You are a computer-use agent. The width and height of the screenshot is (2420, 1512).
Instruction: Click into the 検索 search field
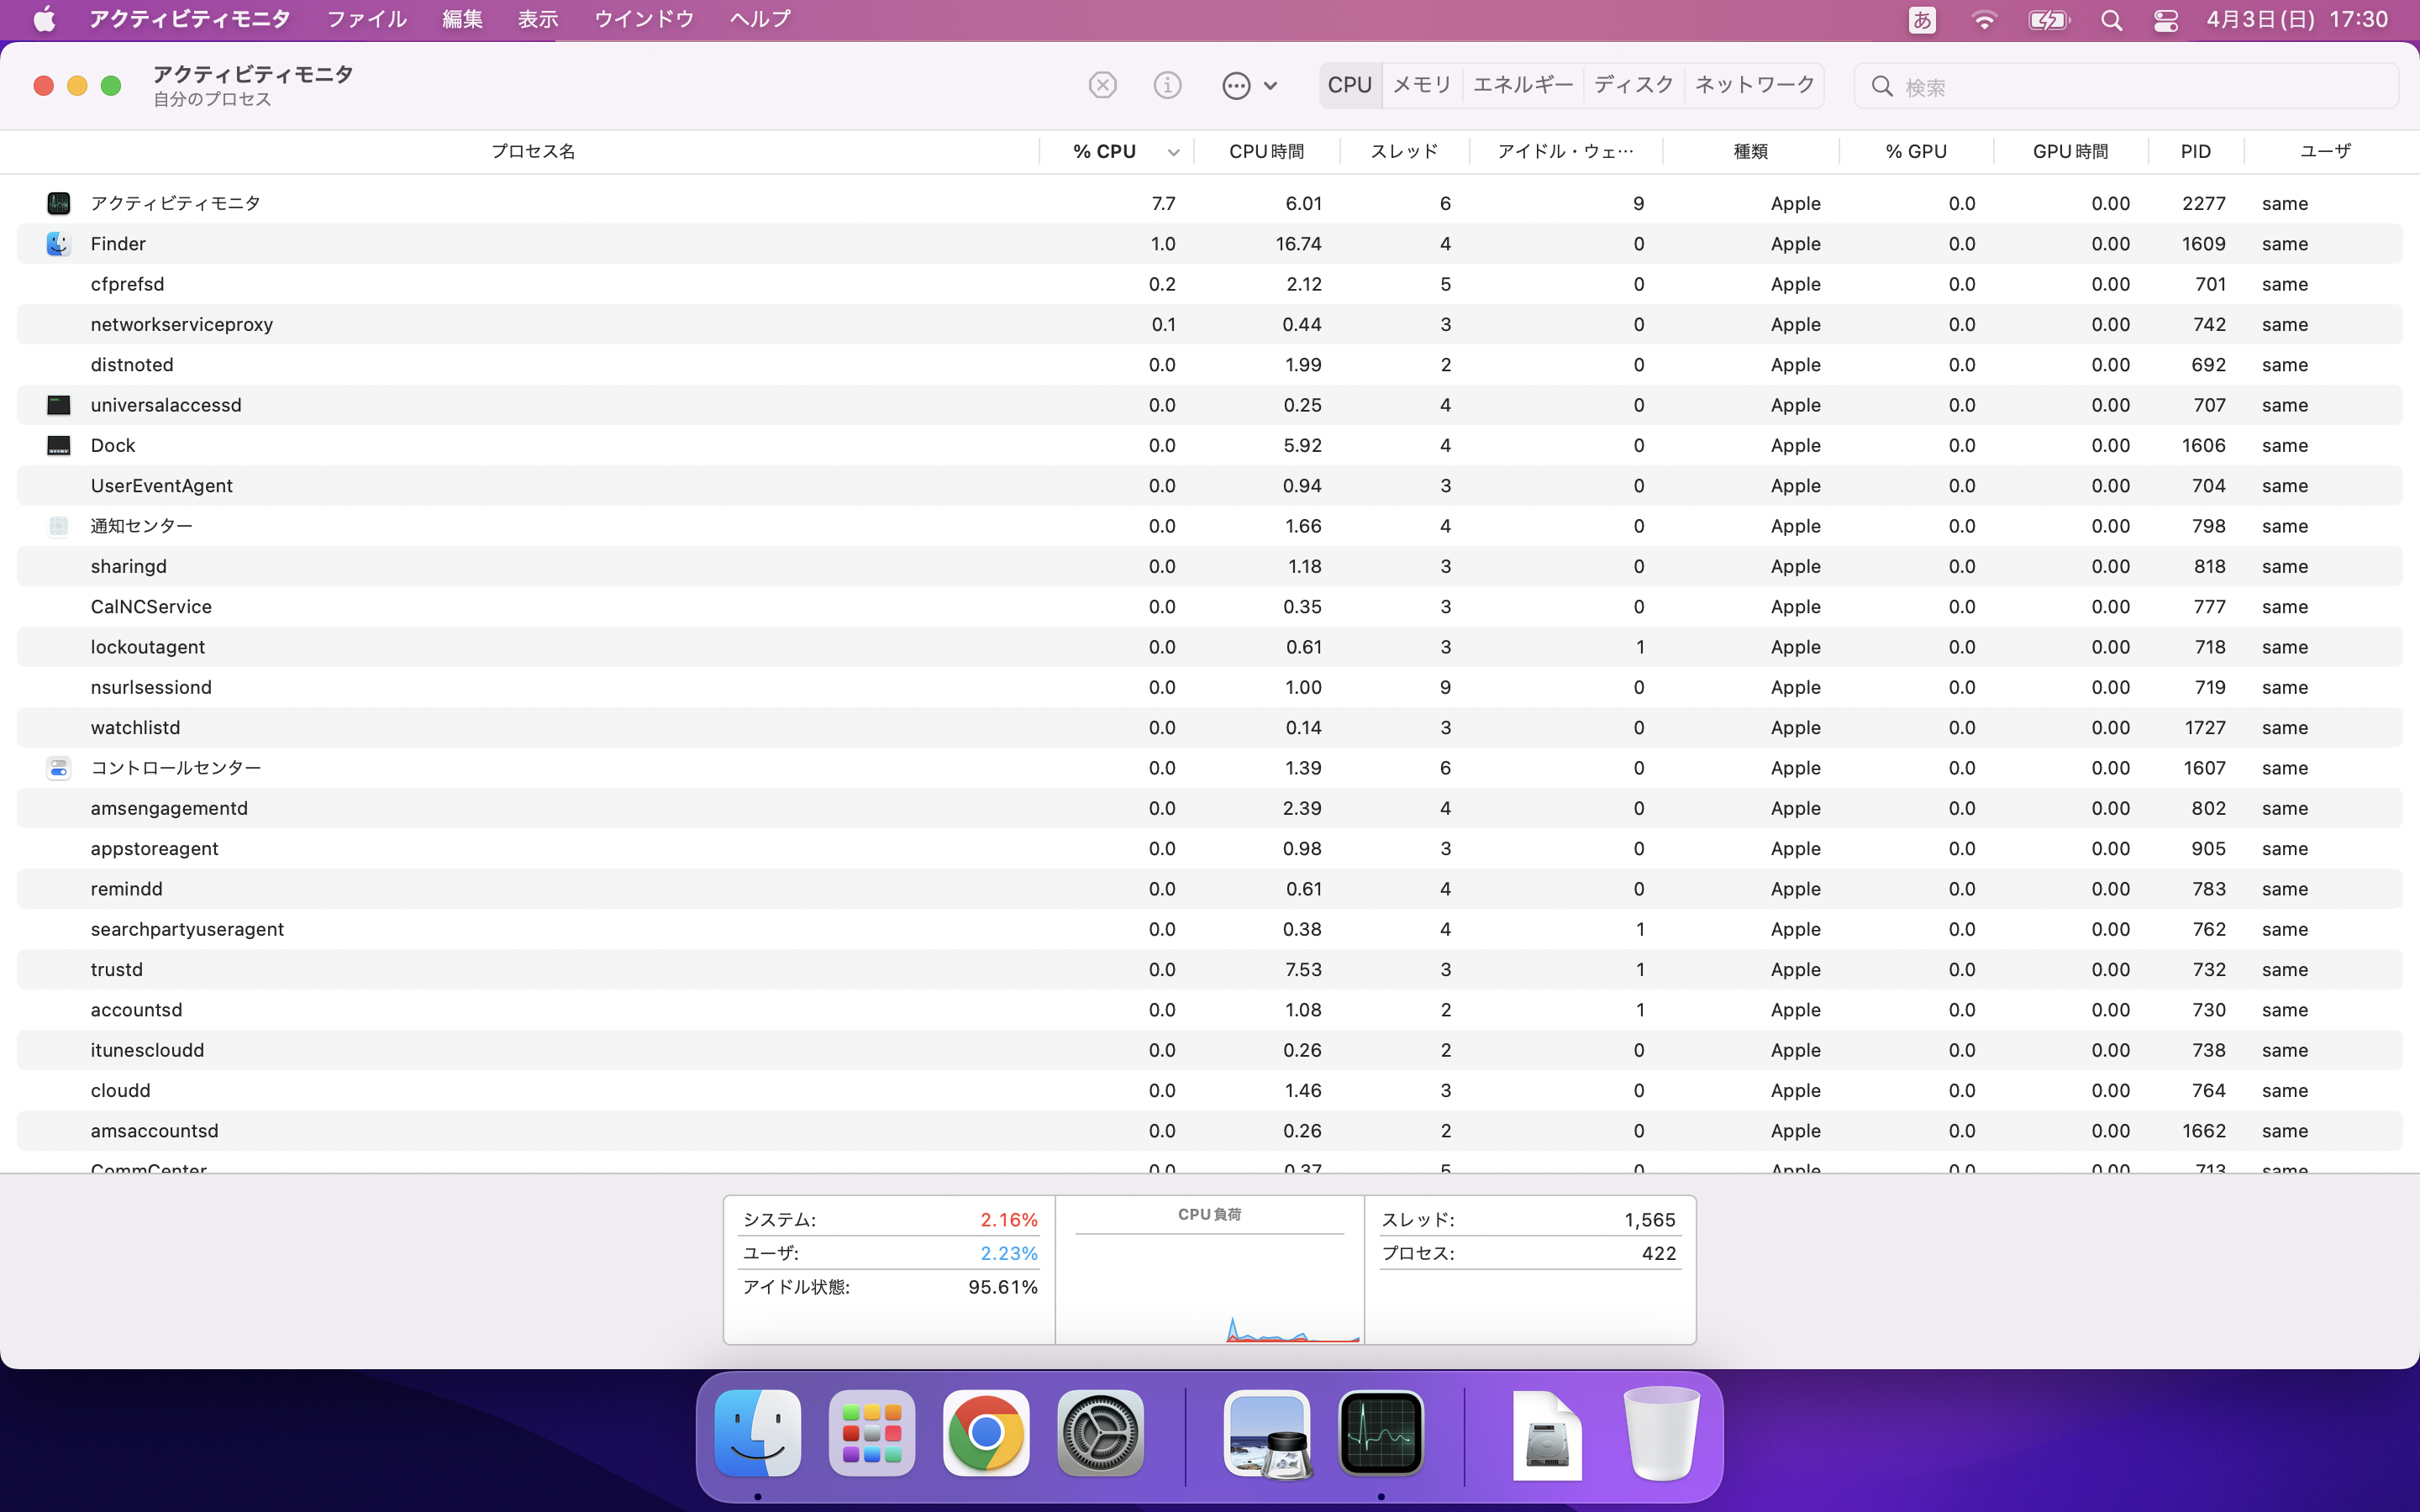[x=2126, y=87]
